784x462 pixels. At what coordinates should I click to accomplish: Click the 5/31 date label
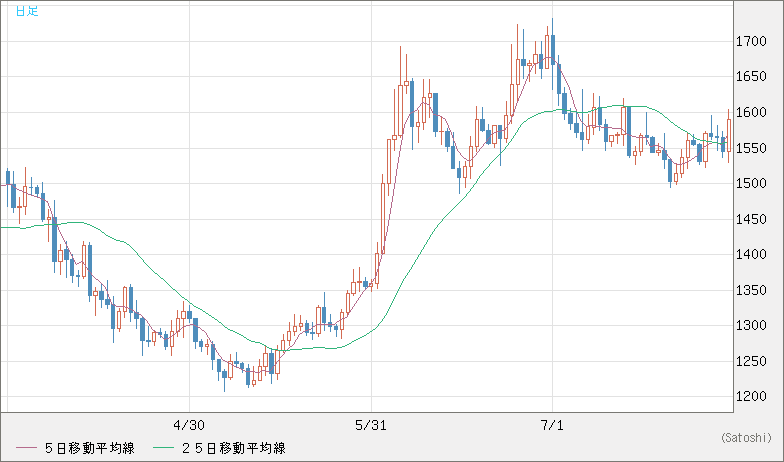click(371, 426)
